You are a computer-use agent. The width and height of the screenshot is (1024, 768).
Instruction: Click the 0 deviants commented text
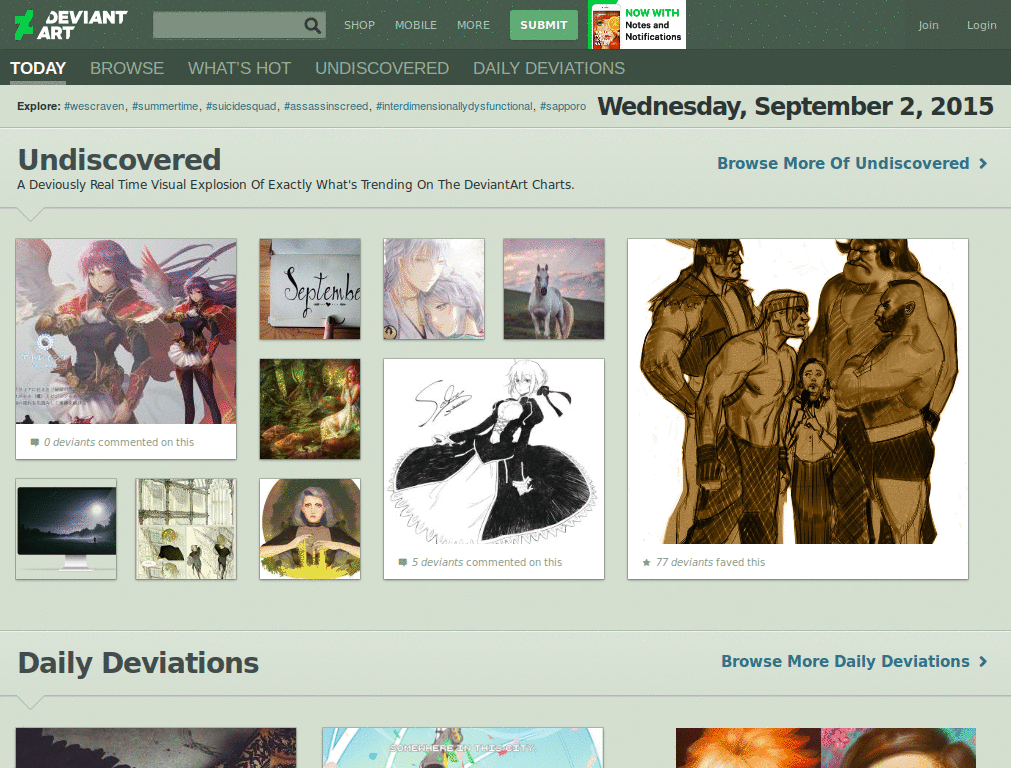(119, 442)
